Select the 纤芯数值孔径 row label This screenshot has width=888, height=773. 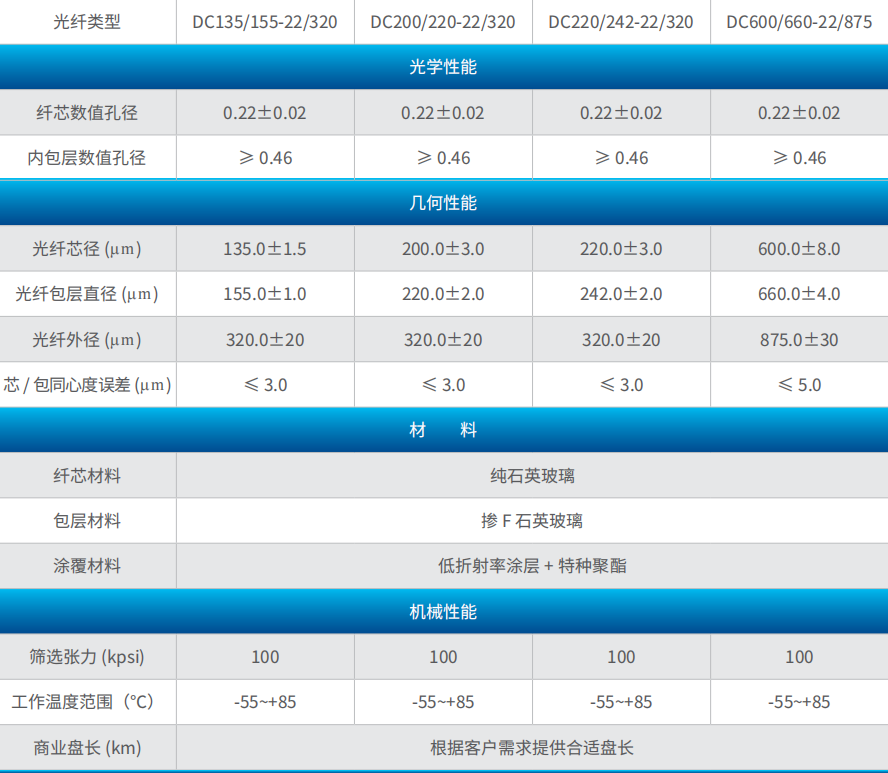pyautogui.click(x=87, y=113)
